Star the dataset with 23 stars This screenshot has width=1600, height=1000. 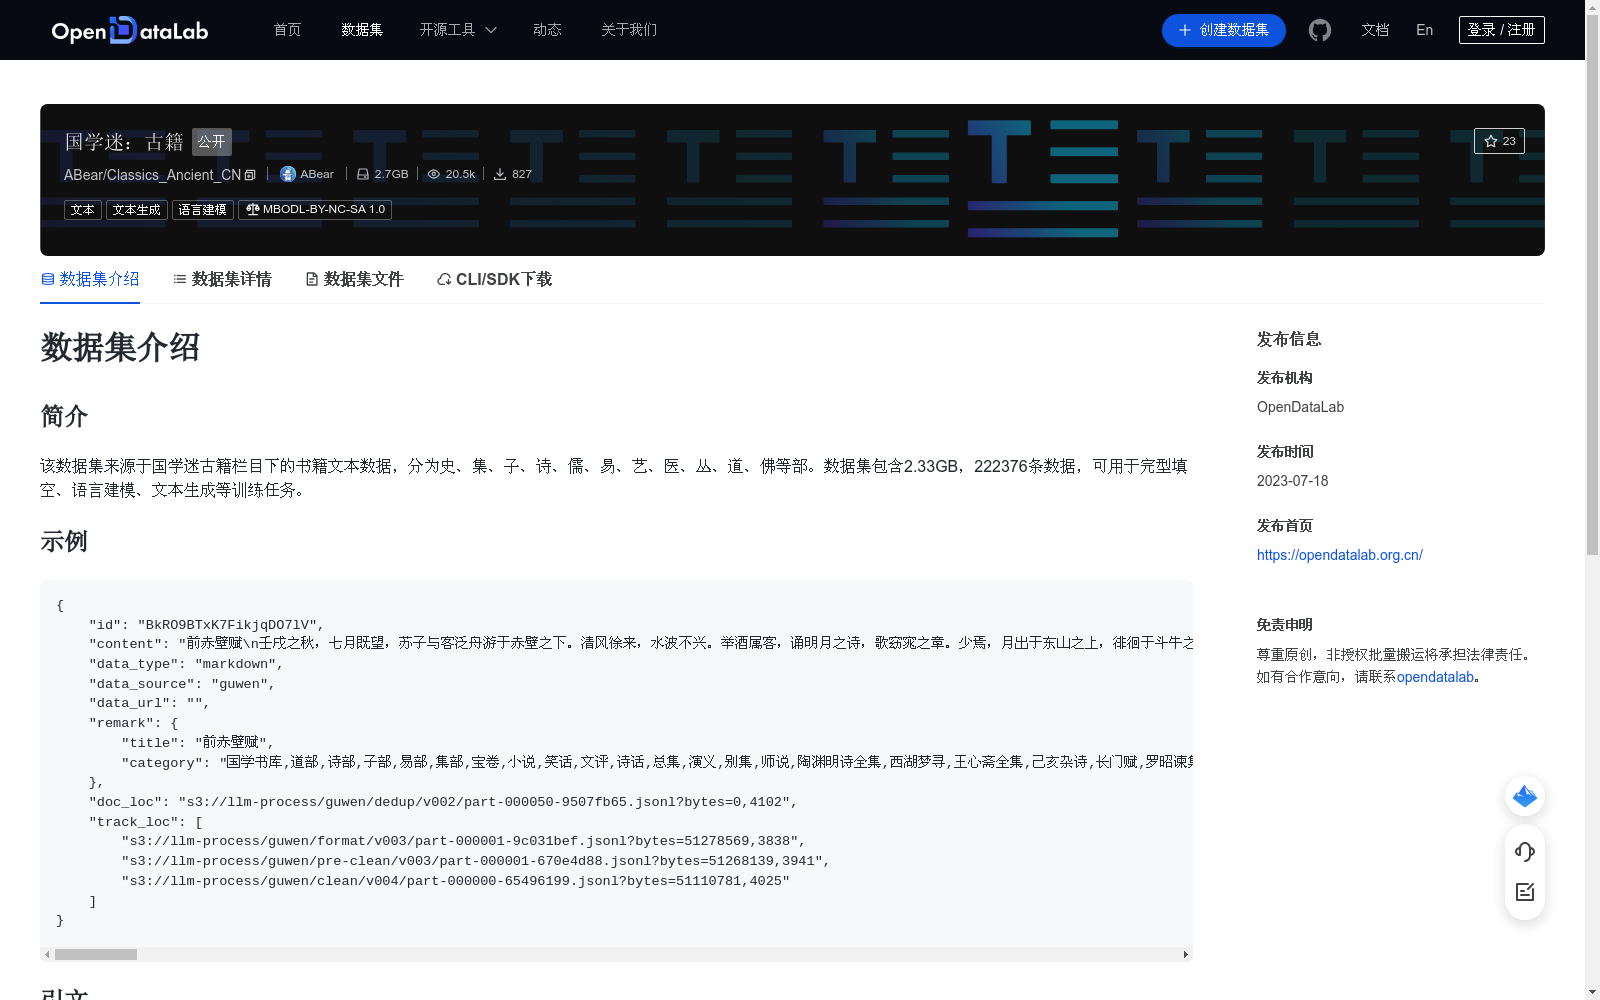tap(1499, 141)
